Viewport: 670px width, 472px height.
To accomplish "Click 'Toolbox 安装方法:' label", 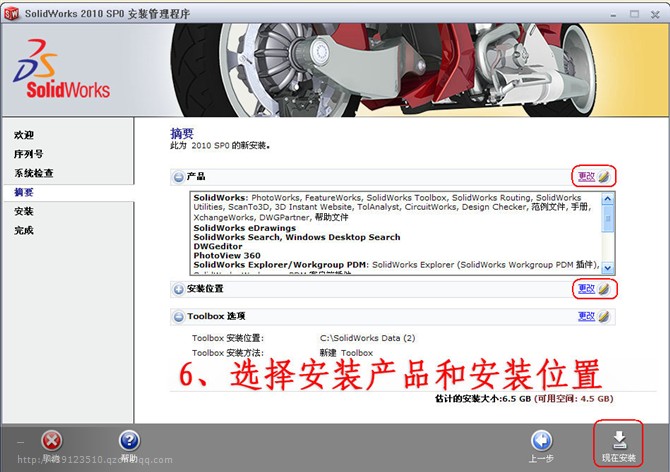I will [x=228, y=353].
